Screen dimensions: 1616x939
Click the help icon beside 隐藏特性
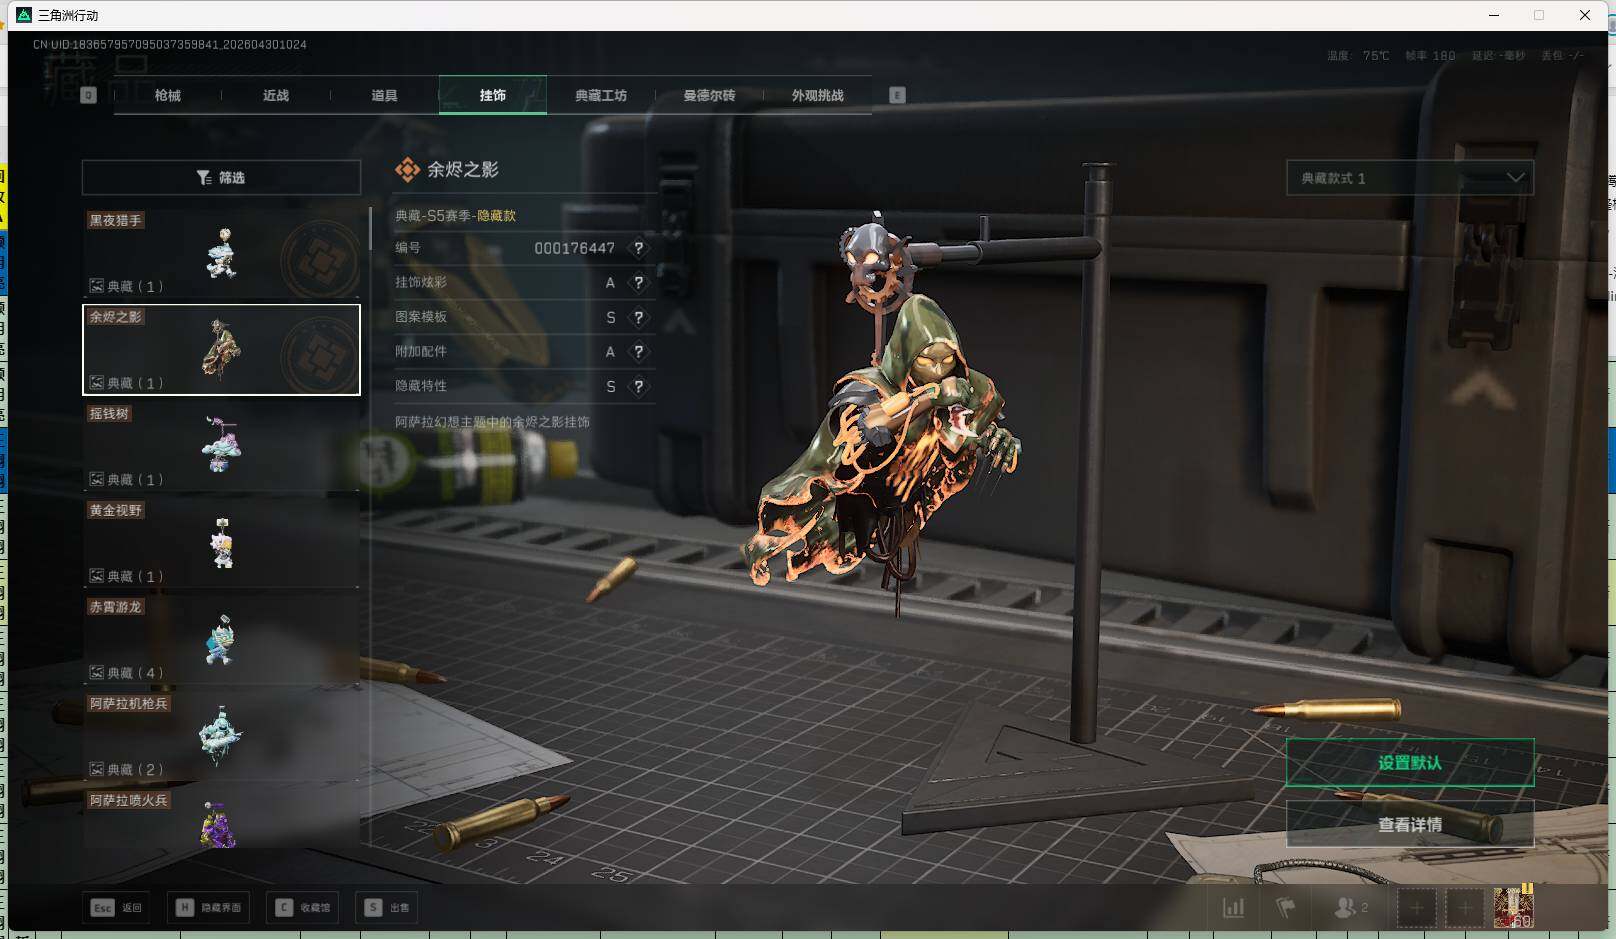[638, 386]
